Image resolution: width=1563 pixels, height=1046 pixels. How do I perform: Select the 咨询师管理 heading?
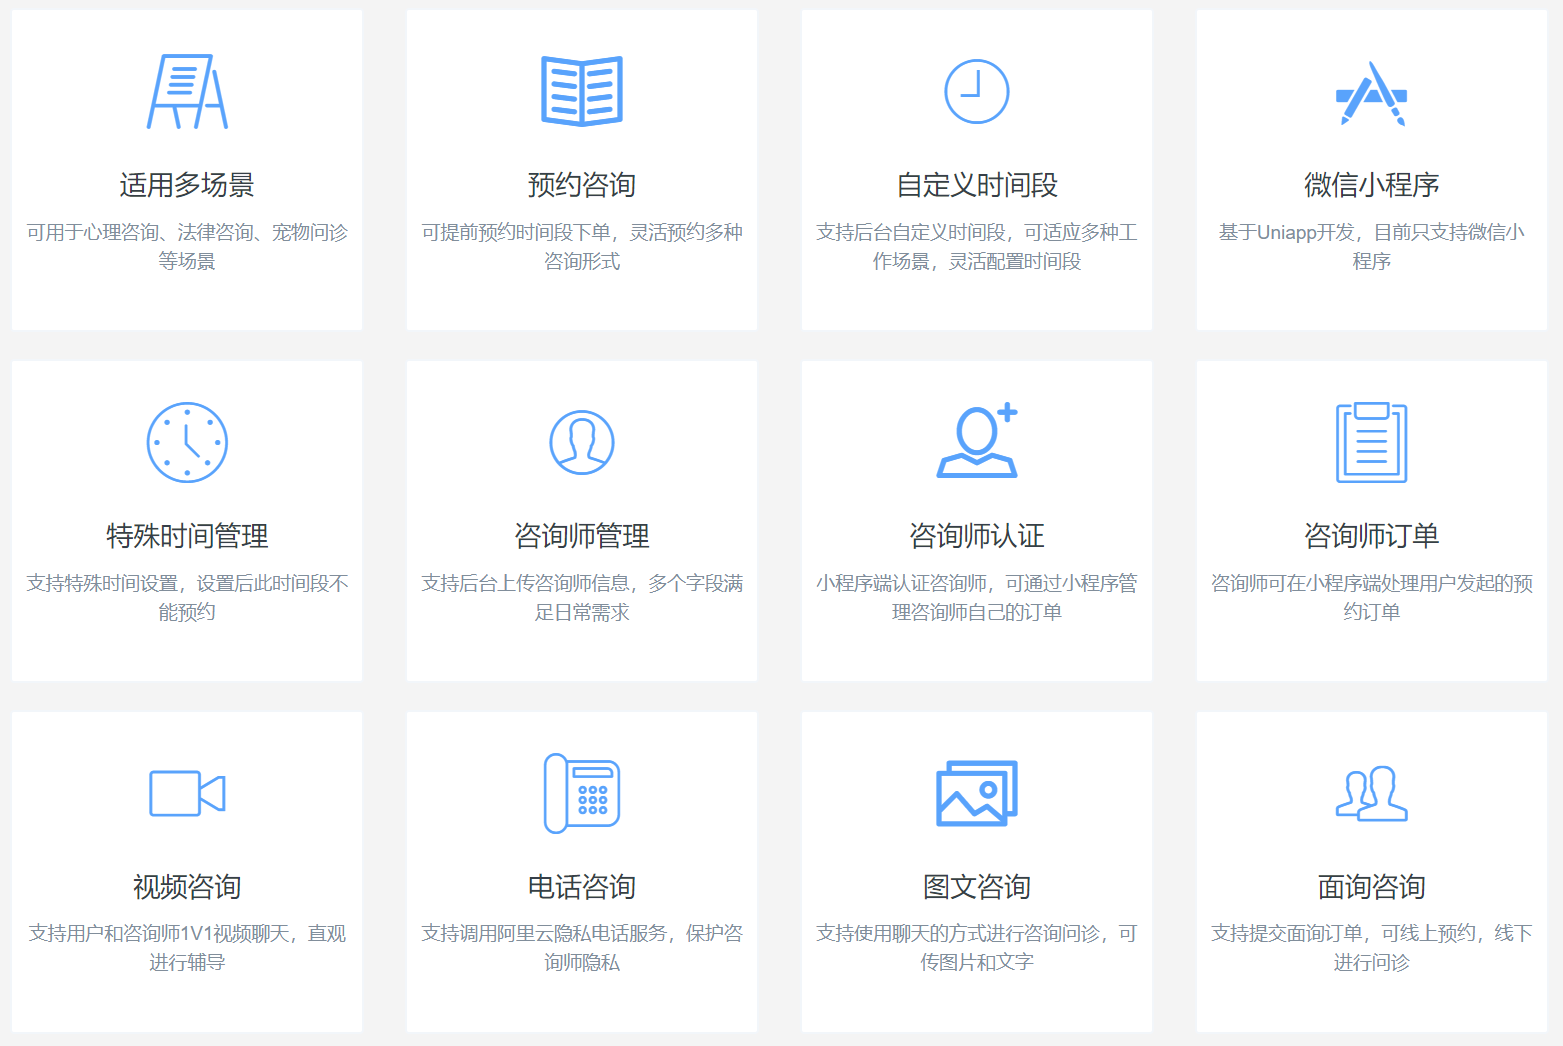[582, 536]
